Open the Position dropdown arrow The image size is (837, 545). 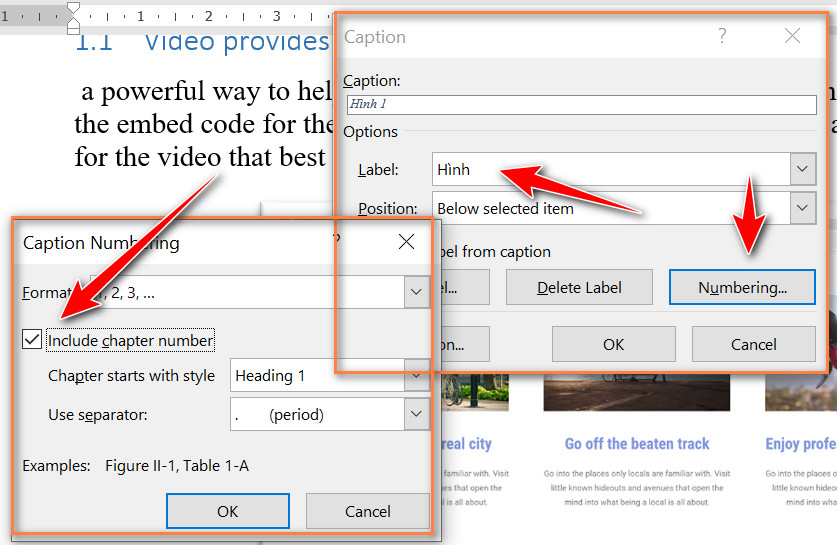coord(802,208)
